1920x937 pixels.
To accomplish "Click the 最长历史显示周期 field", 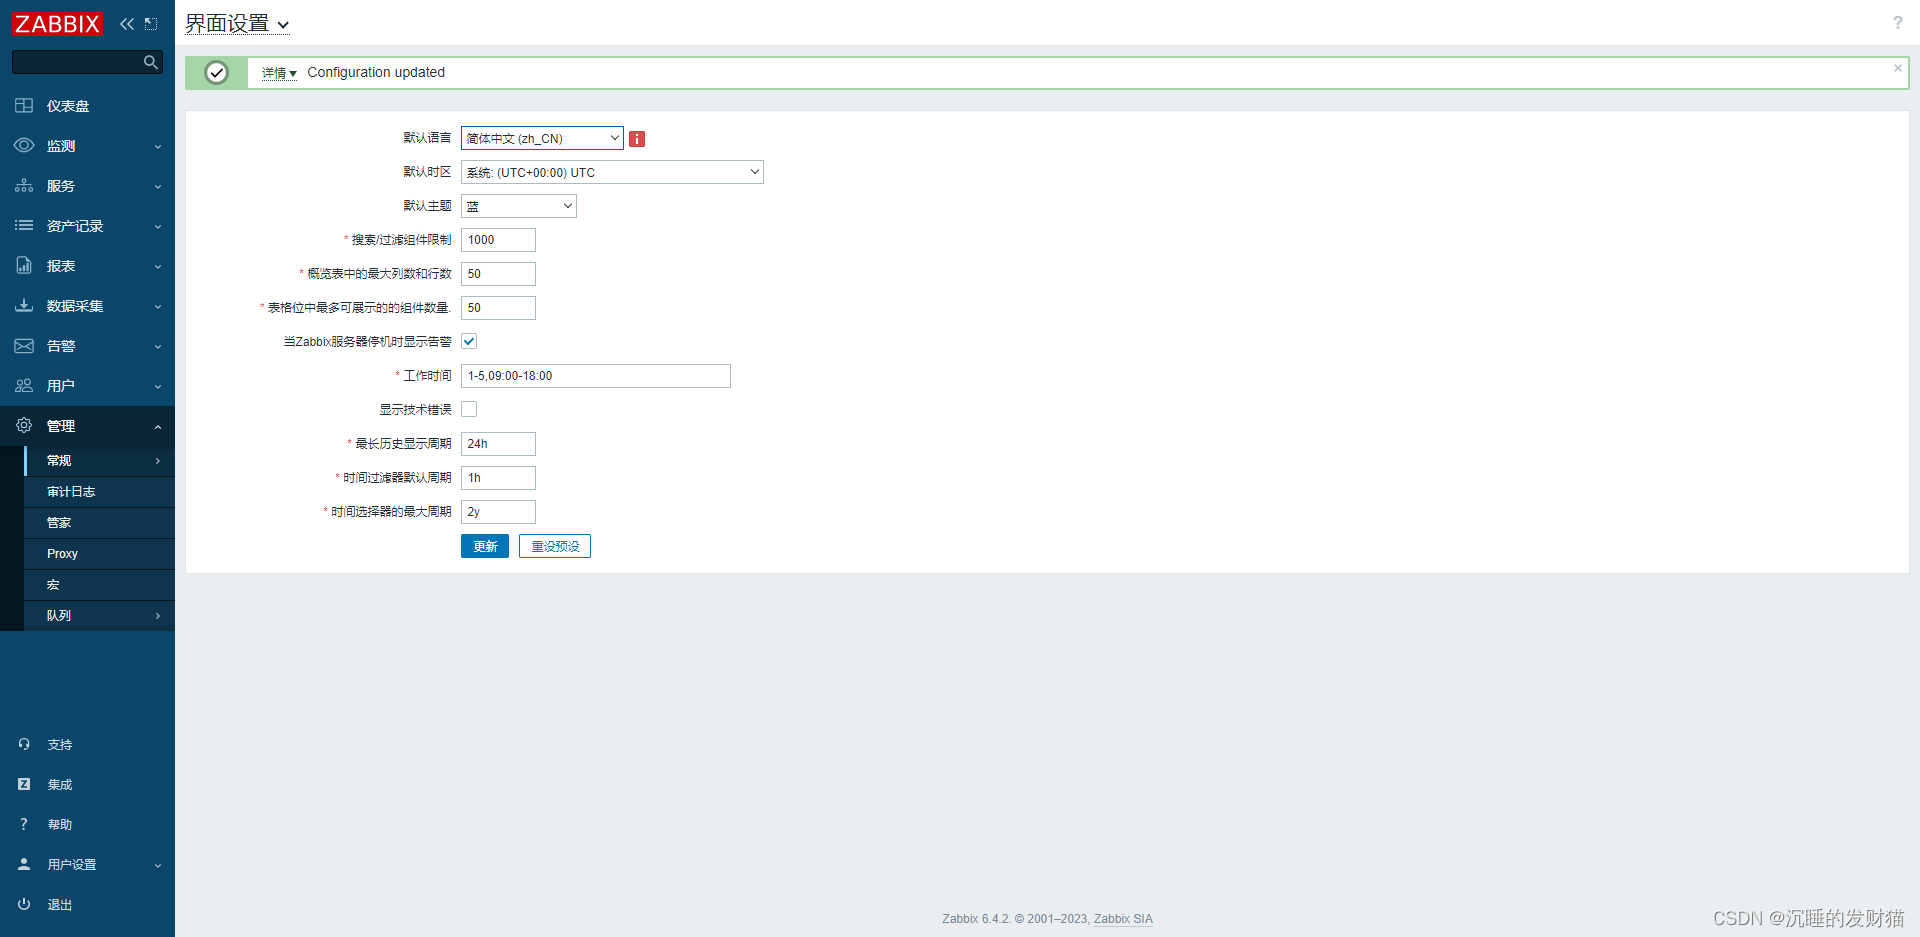I will point(498,444).
